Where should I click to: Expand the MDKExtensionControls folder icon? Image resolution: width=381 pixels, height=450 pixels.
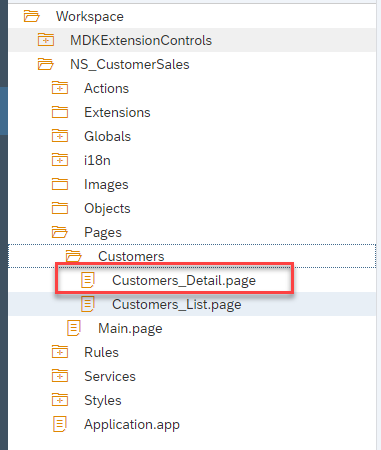coord(46,40)
